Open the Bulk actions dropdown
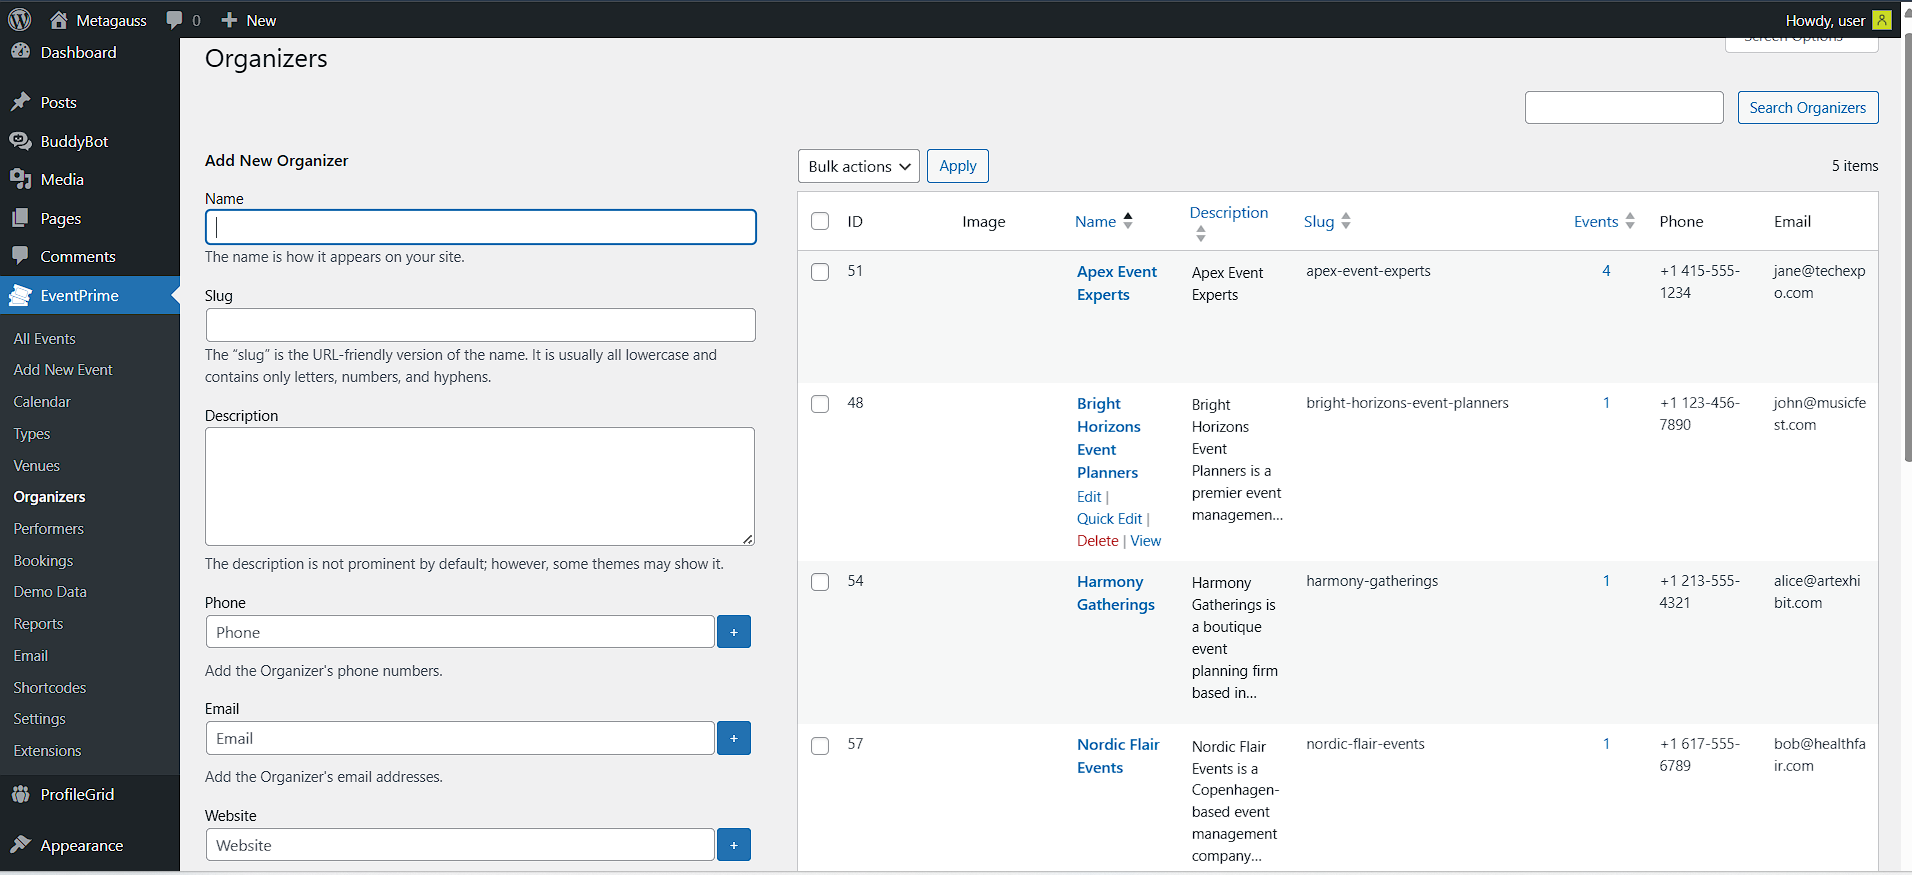This screenshot has width=1912, height=875. click(x=858, y=166)
